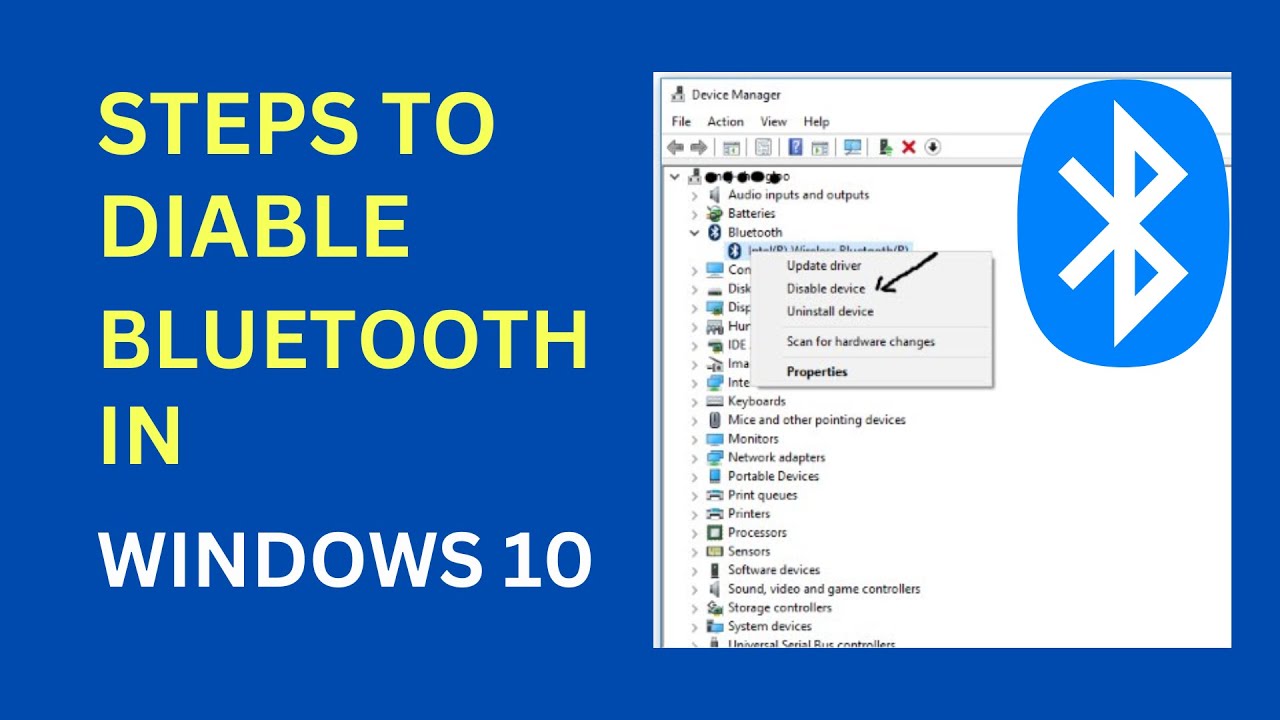Expand the Network adapters category
This screenshot has width=1280, height=720.
pos(695,458)
